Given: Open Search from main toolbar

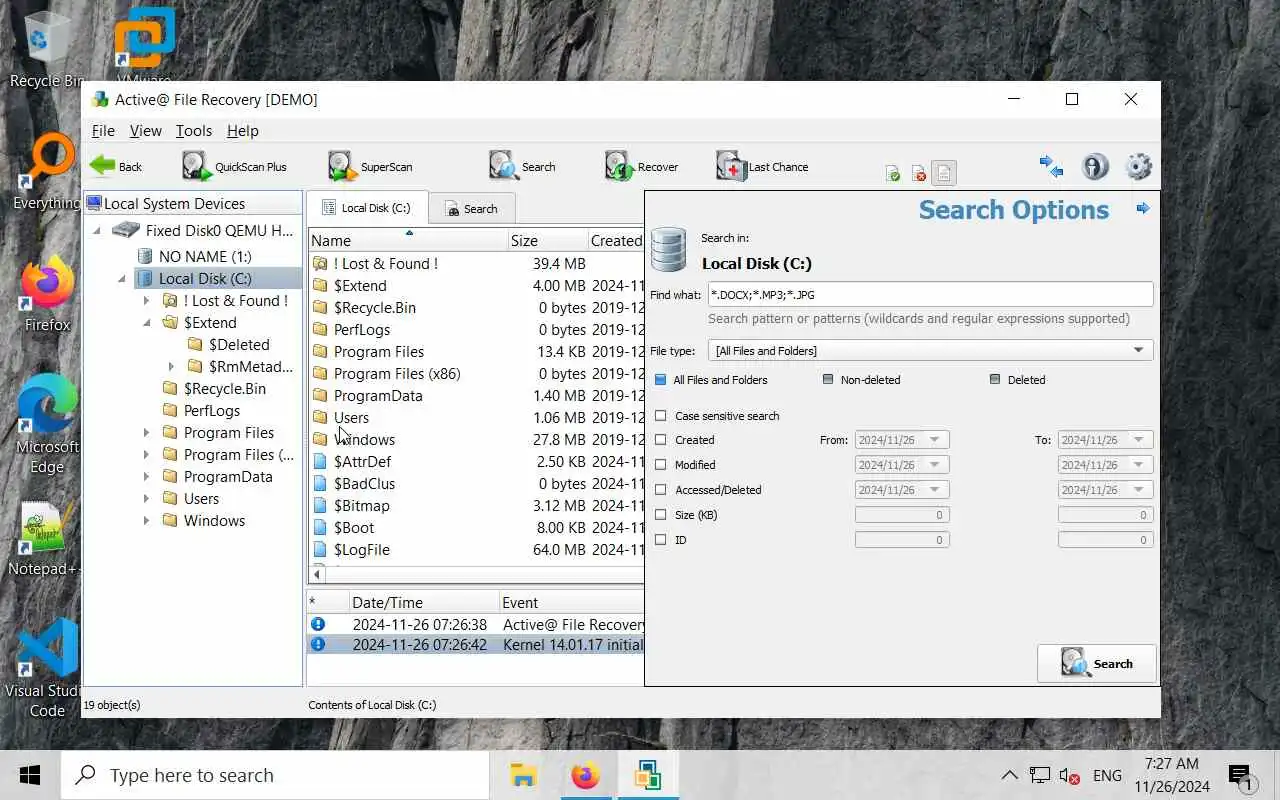Looking at the screenshot, I should [x=522, y=166].
